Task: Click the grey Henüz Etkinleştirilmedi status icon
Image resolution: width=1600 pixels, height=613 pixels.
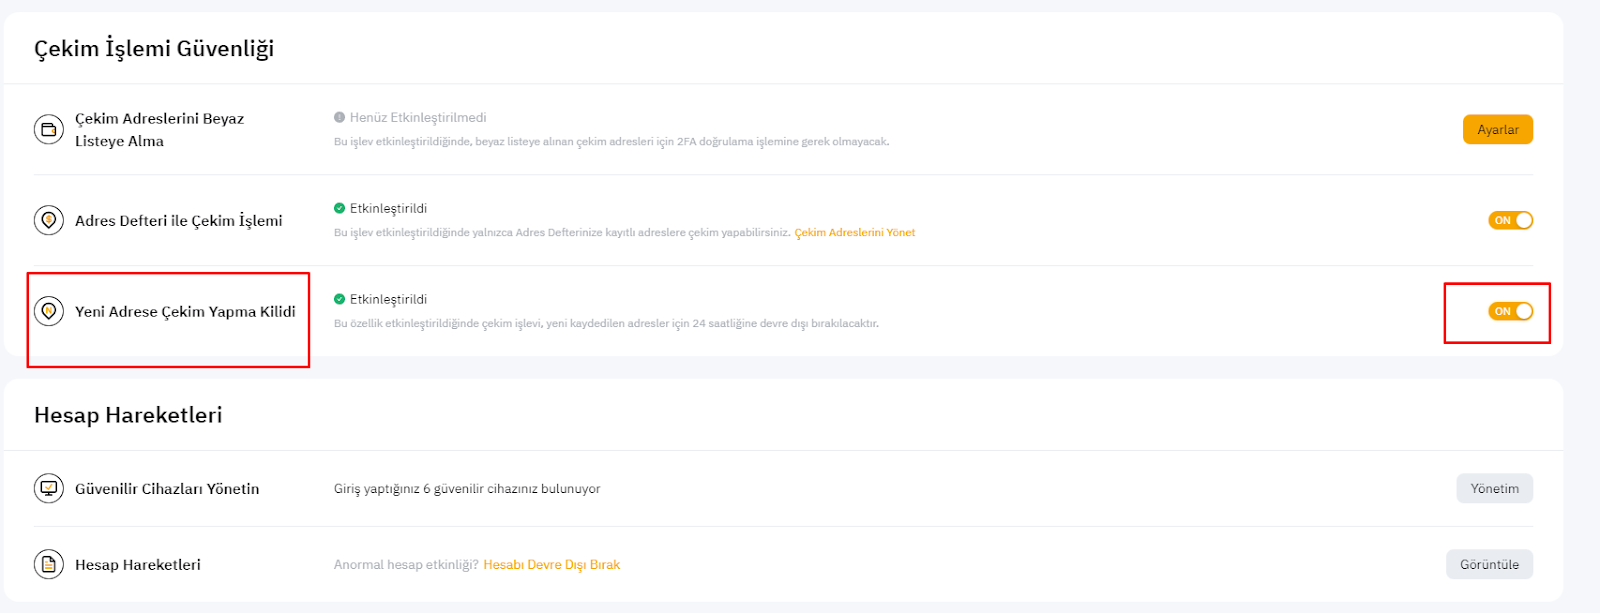Action: click(x=340, y=117)
